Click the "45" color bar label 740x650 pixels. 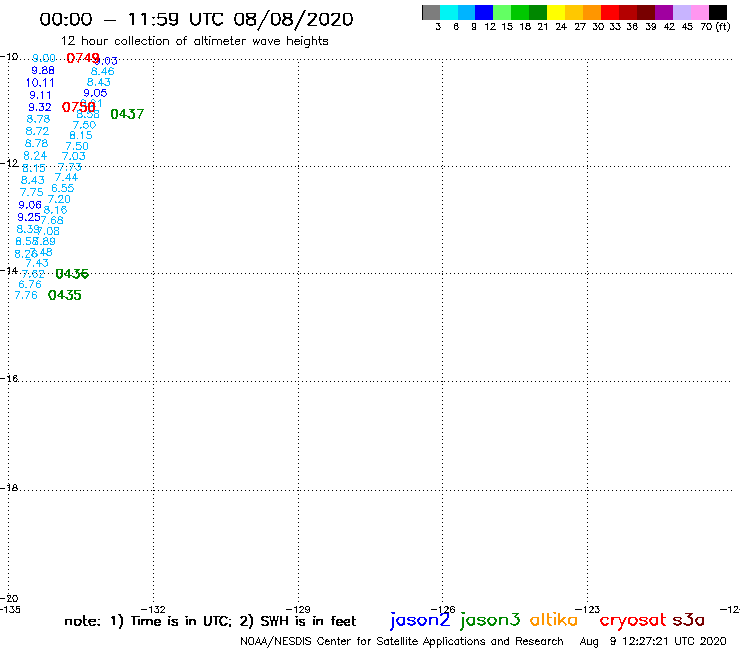[x=687, y=27]
